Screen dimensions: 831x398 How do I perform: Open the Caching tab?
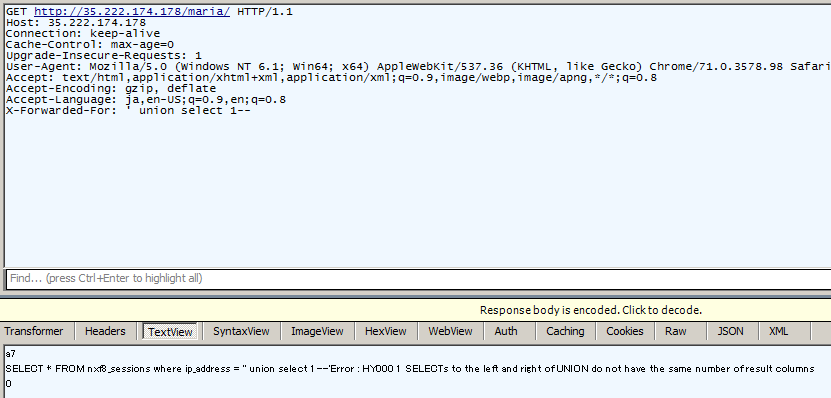[x=565, y=331]
